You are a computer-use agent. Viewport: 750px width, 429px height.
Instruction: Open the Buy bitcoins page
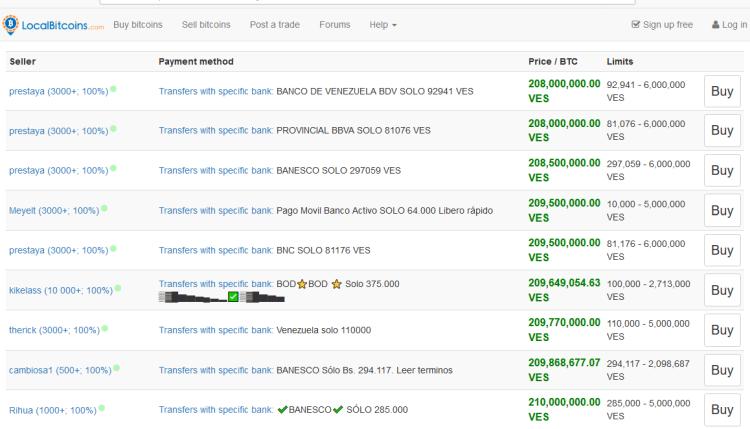click(138, 25)
